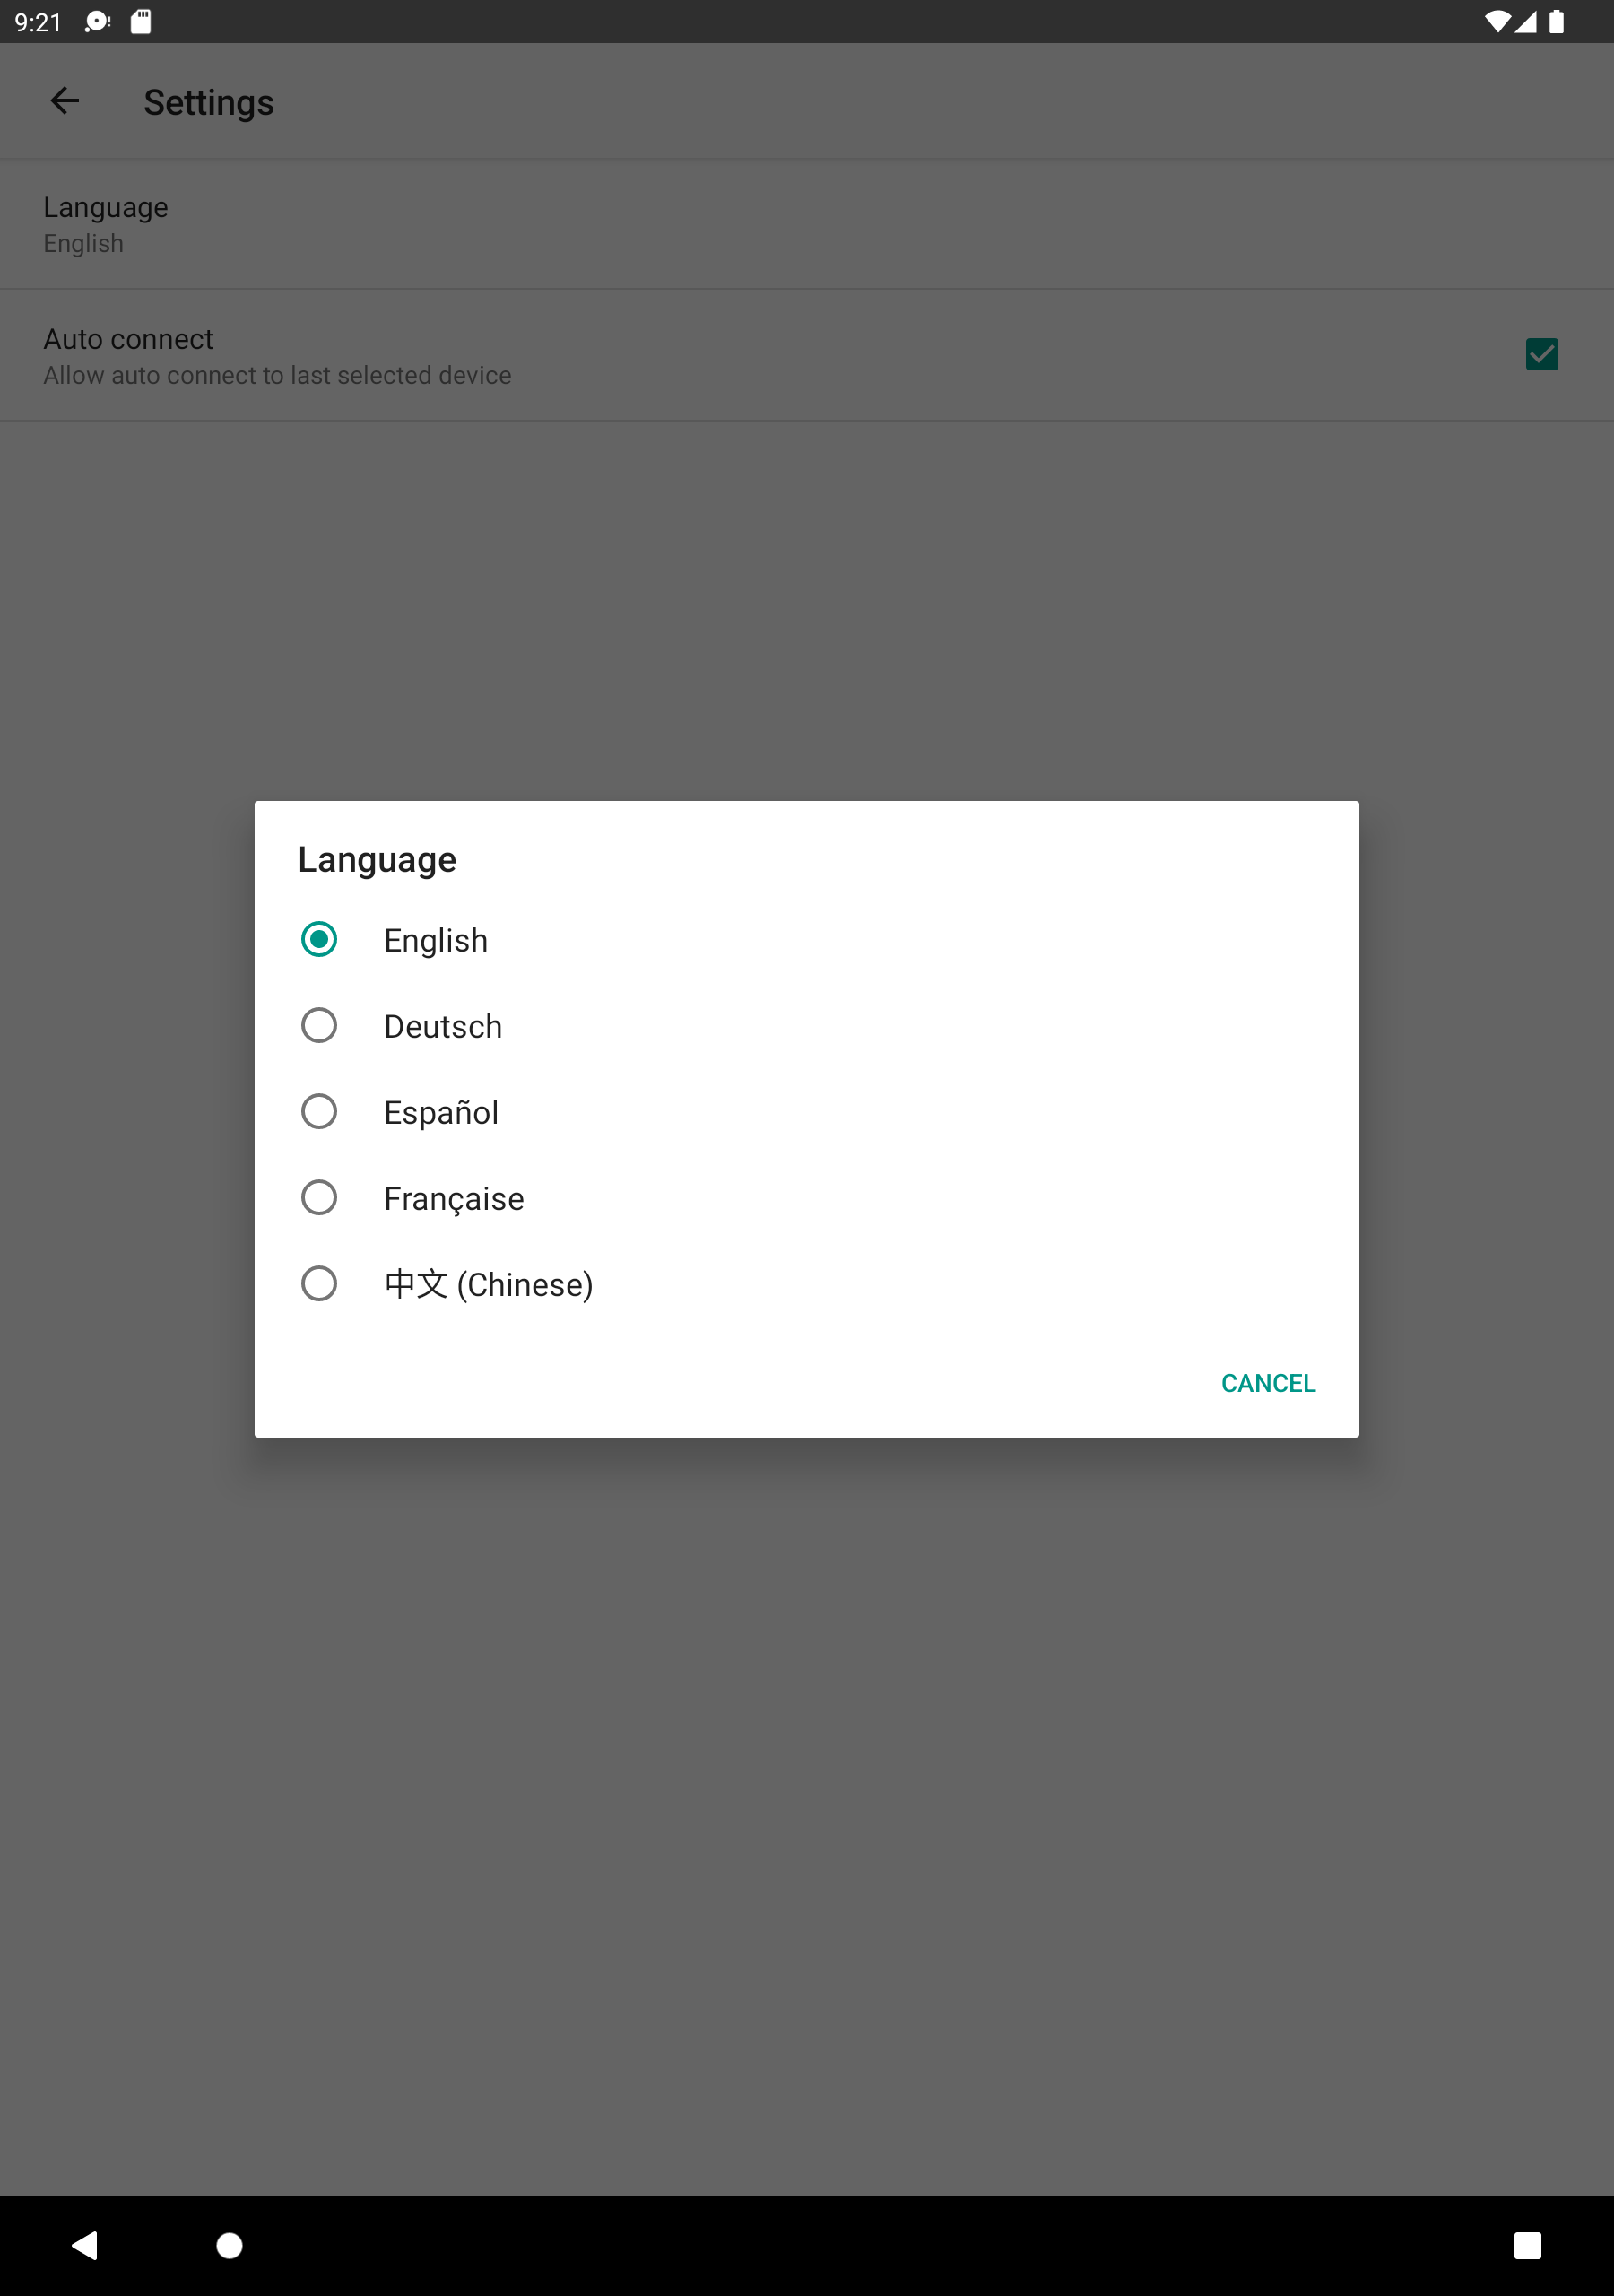Viewport: 1614px width, 2296px height.
Task: Tap the status bar clock showing 9:21
Action: 38,22
